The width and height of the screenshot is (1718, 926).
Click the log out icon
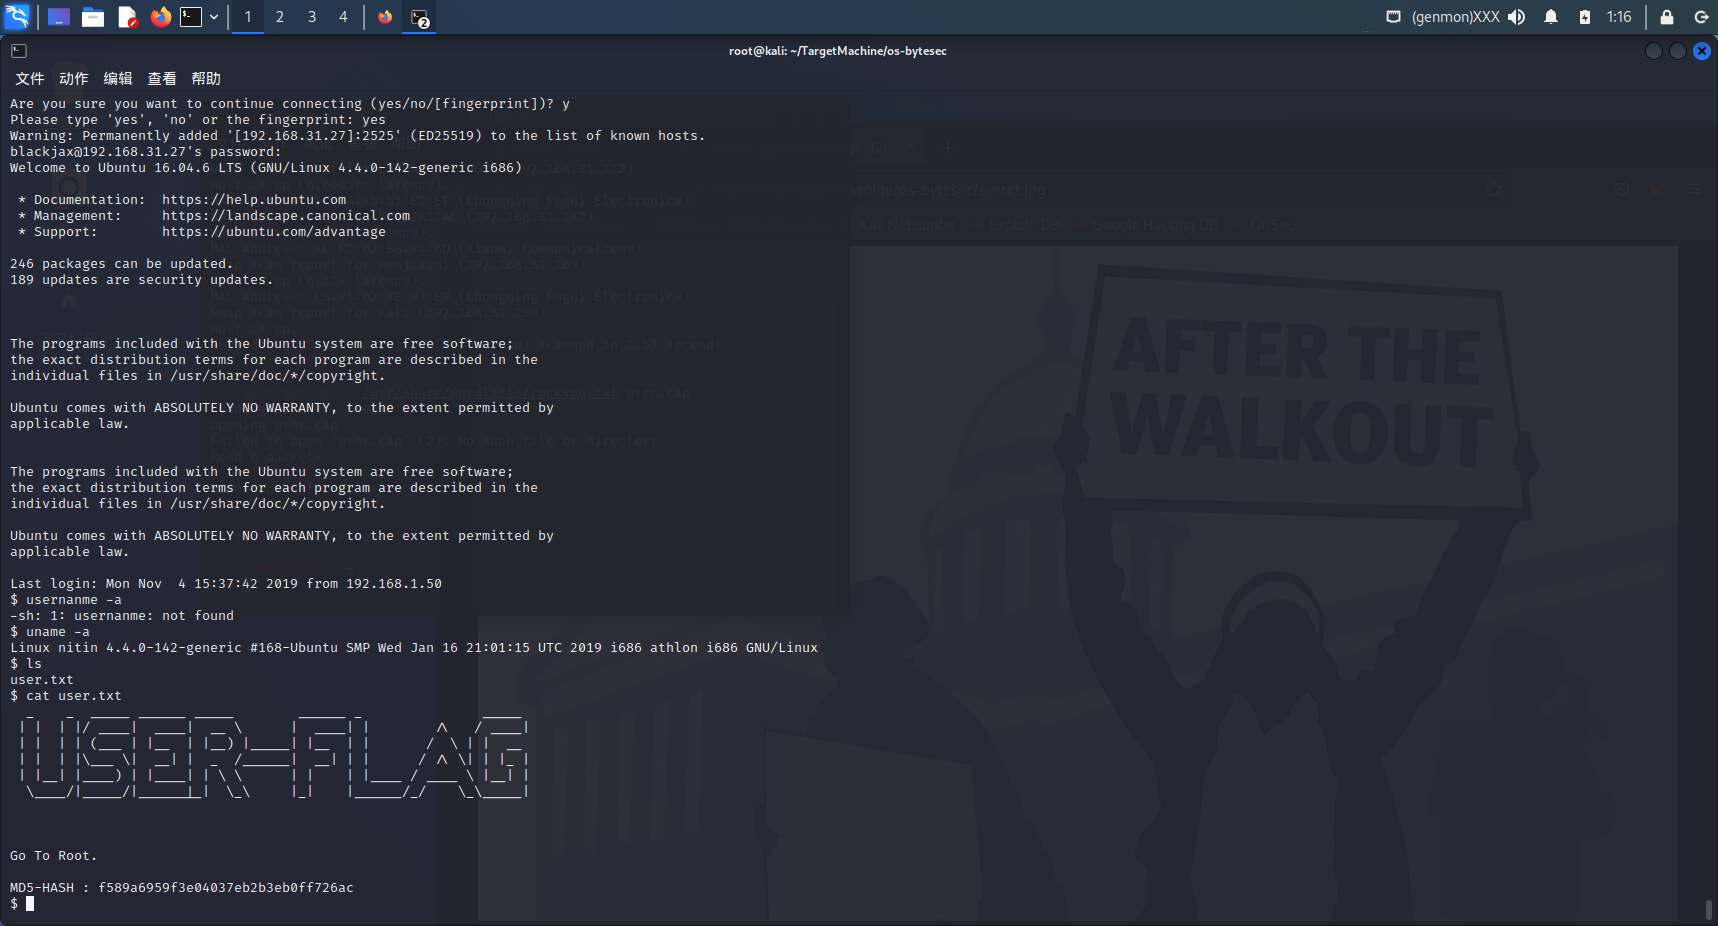point(1701,17)
